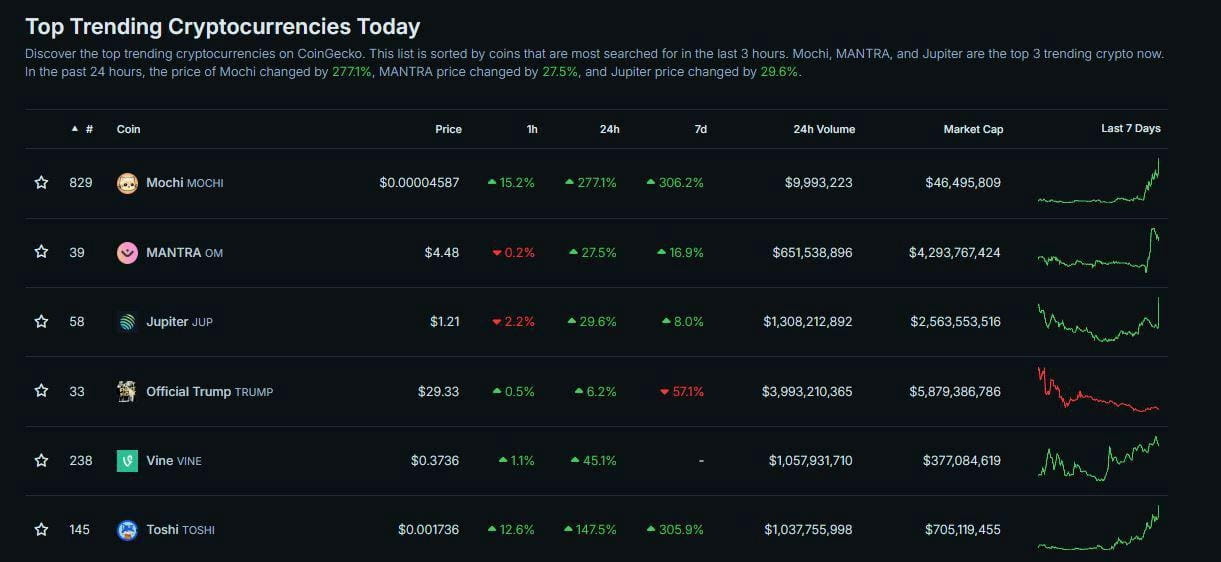Open the Official Trump TRUMP coin link
This screenshot has width=1221, height=562.
[209, 391]
